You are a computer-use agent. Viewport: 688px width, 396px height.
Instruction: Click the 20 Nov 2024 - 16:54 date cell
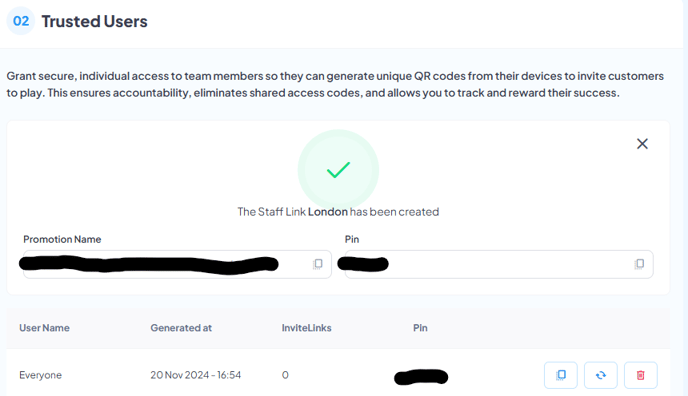(x=196, y=375)
